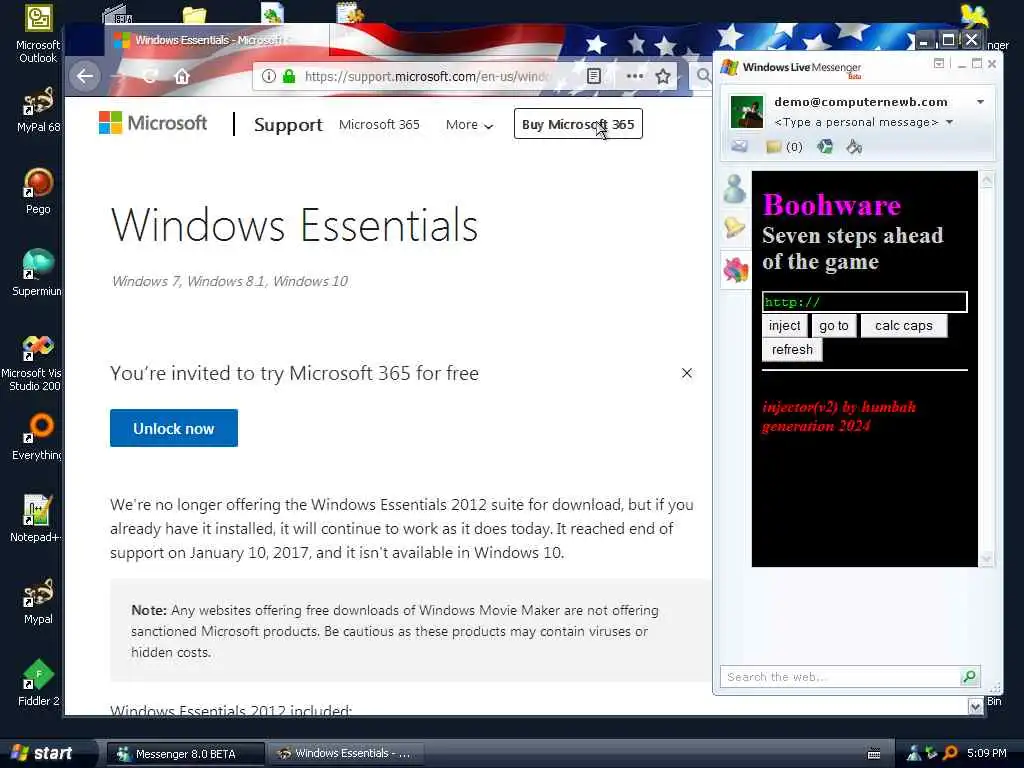Switch to Windows Essentials taskbar button
Viewport: 1024px width, 768px height.
point(345,754)
